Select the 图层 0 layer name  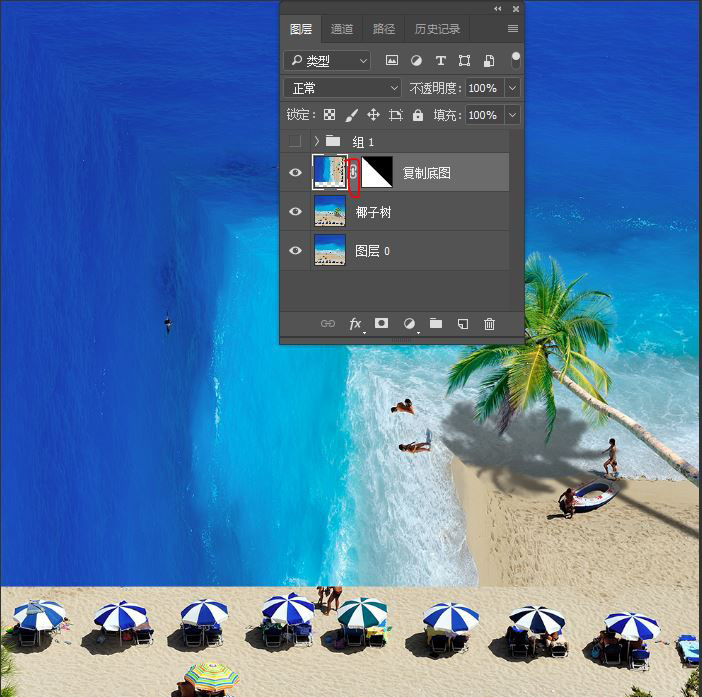[x=372, y=251]
